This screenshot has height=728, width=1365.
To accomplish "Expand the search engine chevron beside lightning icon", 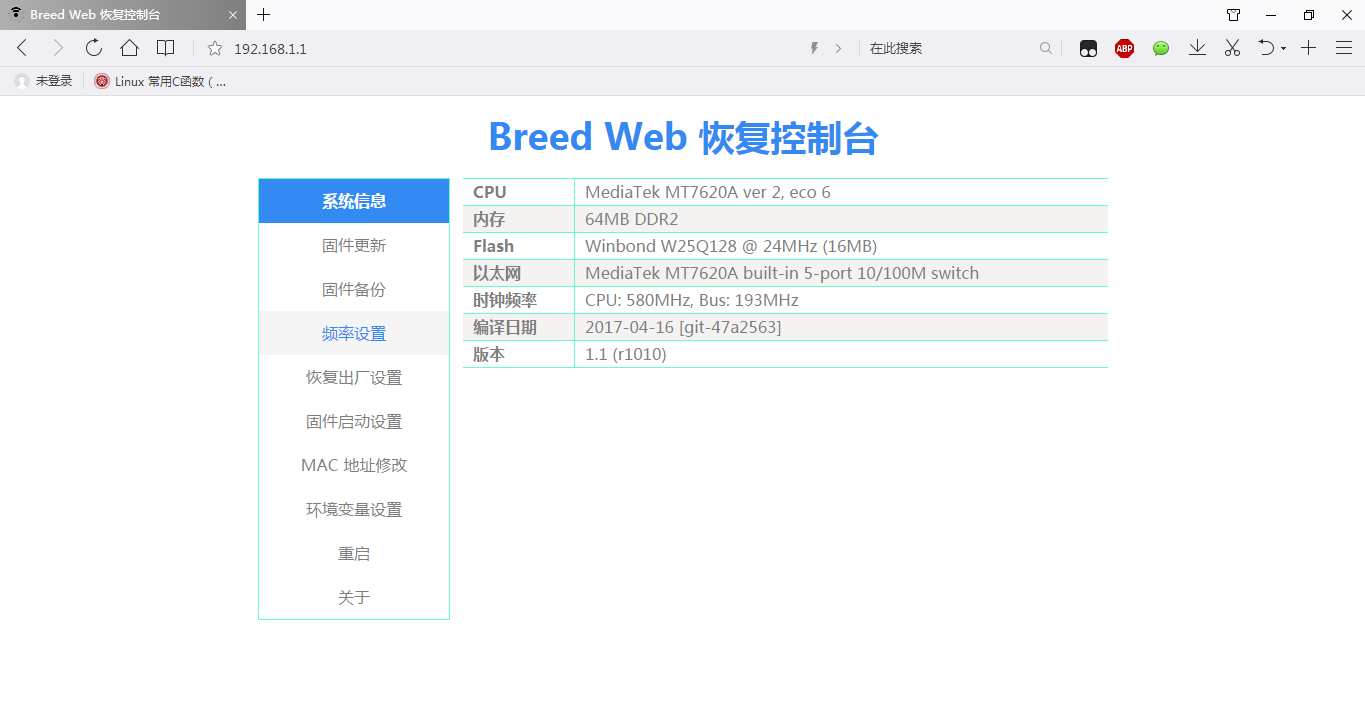I will click(x=838, y=48).
